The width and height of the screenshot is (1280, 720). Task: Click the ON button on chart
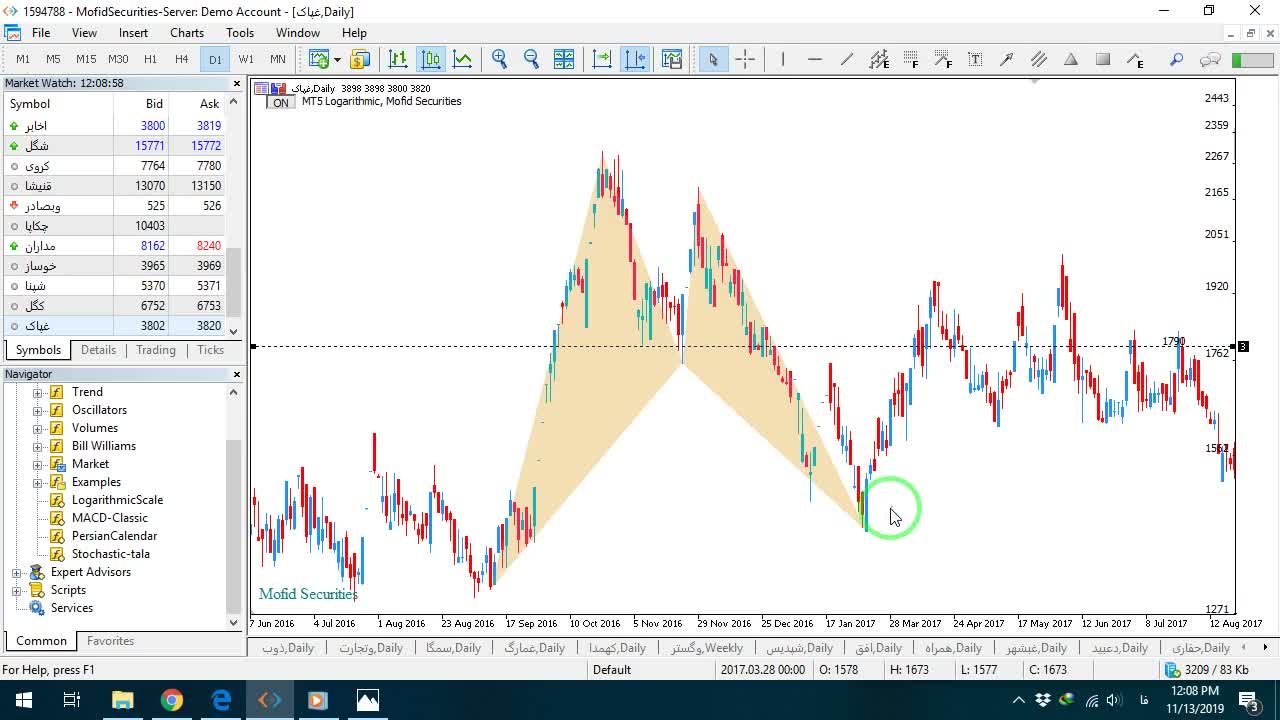point(281,103)
